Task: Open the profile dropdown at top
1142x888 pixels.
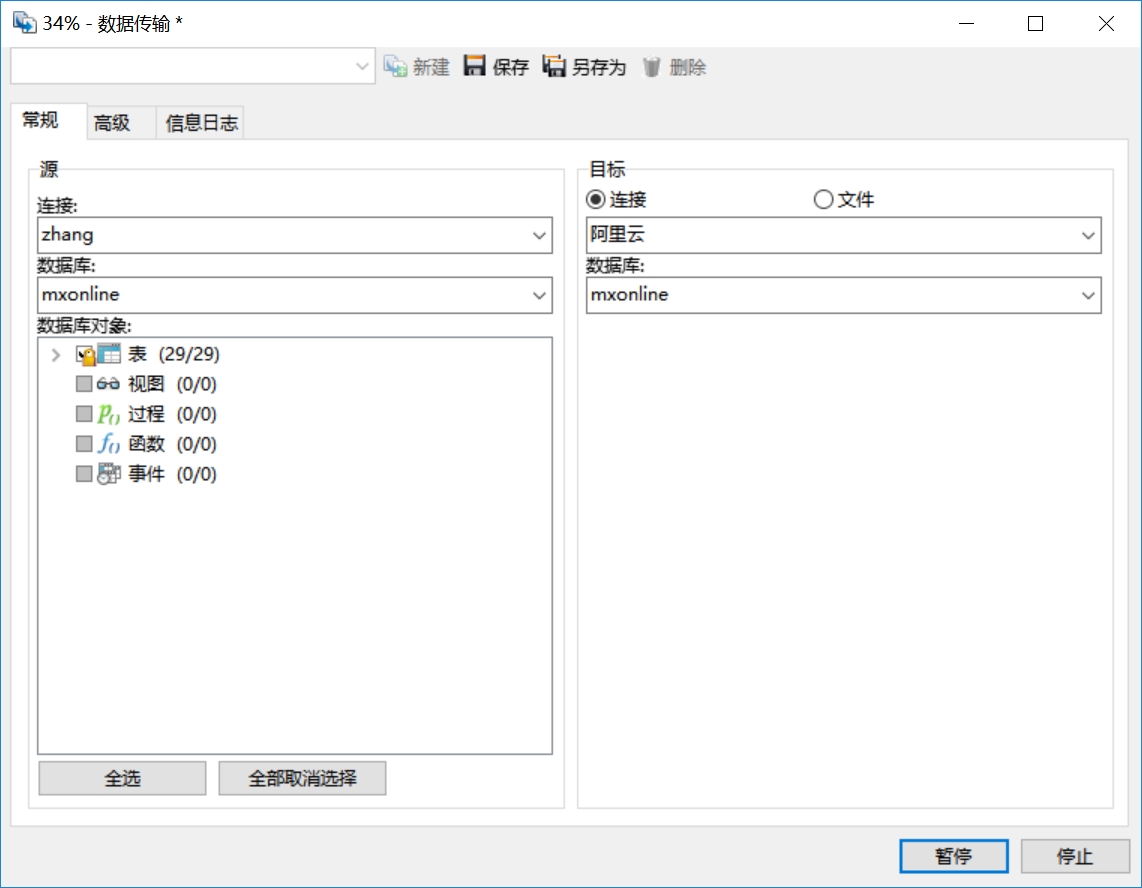Action: click(361, 66)
